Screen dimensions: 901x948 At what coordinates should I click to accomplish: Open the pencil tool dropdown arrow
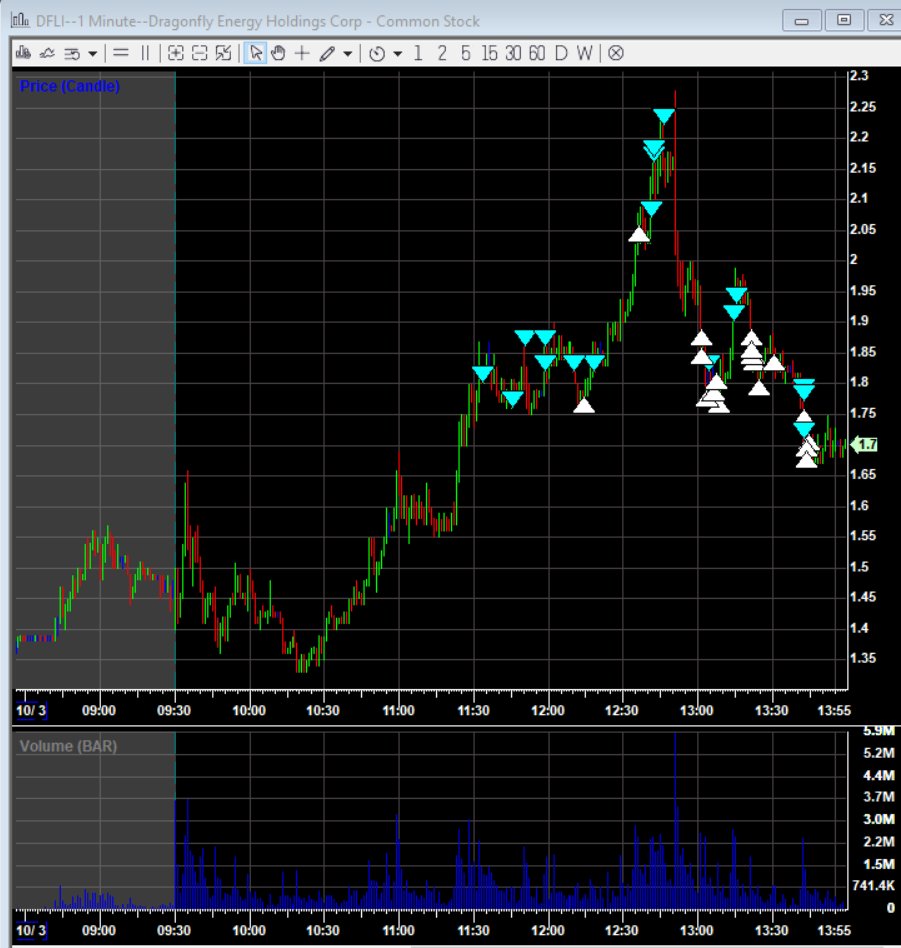(348, 54)
